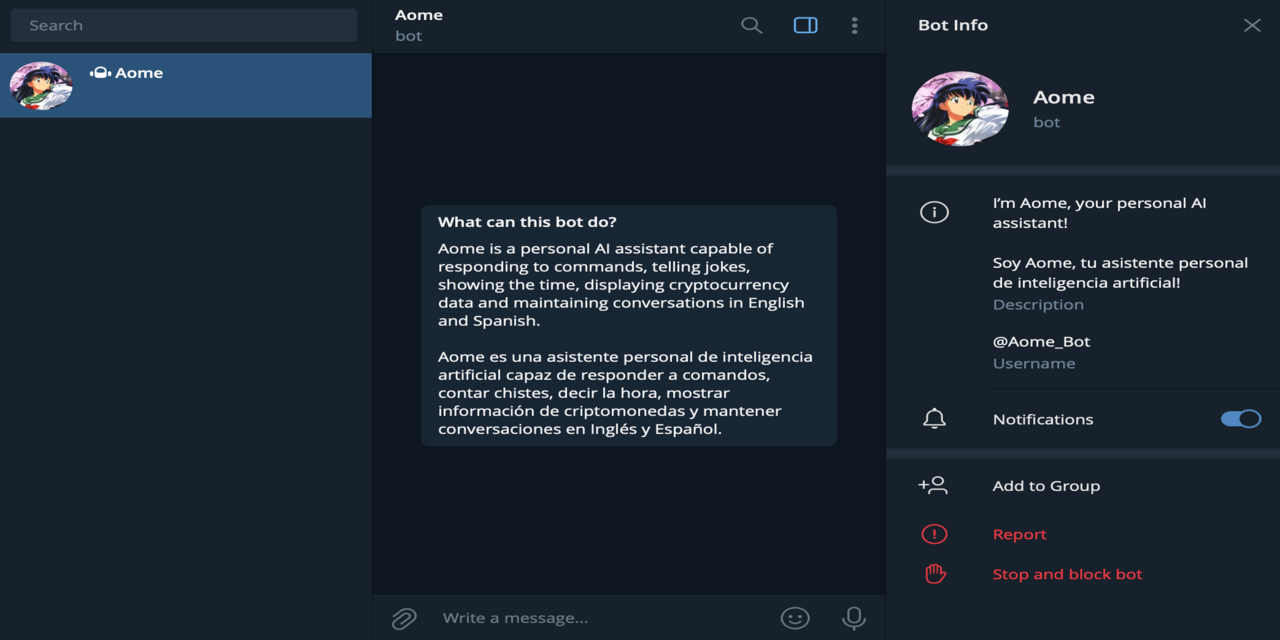The width and height of the screenshot is (1280, 640).
Task: Click the paperclip attachment icon
Action: pyautogui.click(x=403, y=618)
